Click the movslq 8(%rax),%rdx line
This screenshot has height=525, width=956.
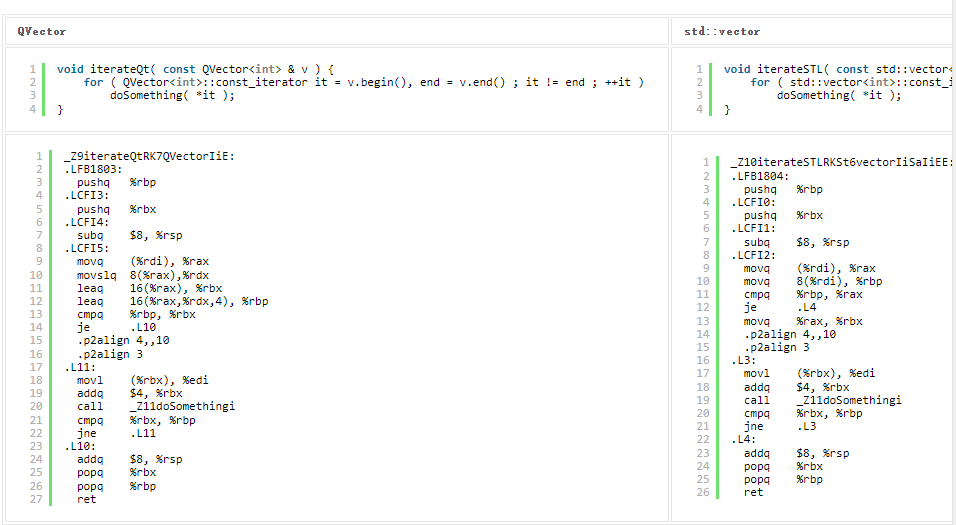[x=143, y=275]
